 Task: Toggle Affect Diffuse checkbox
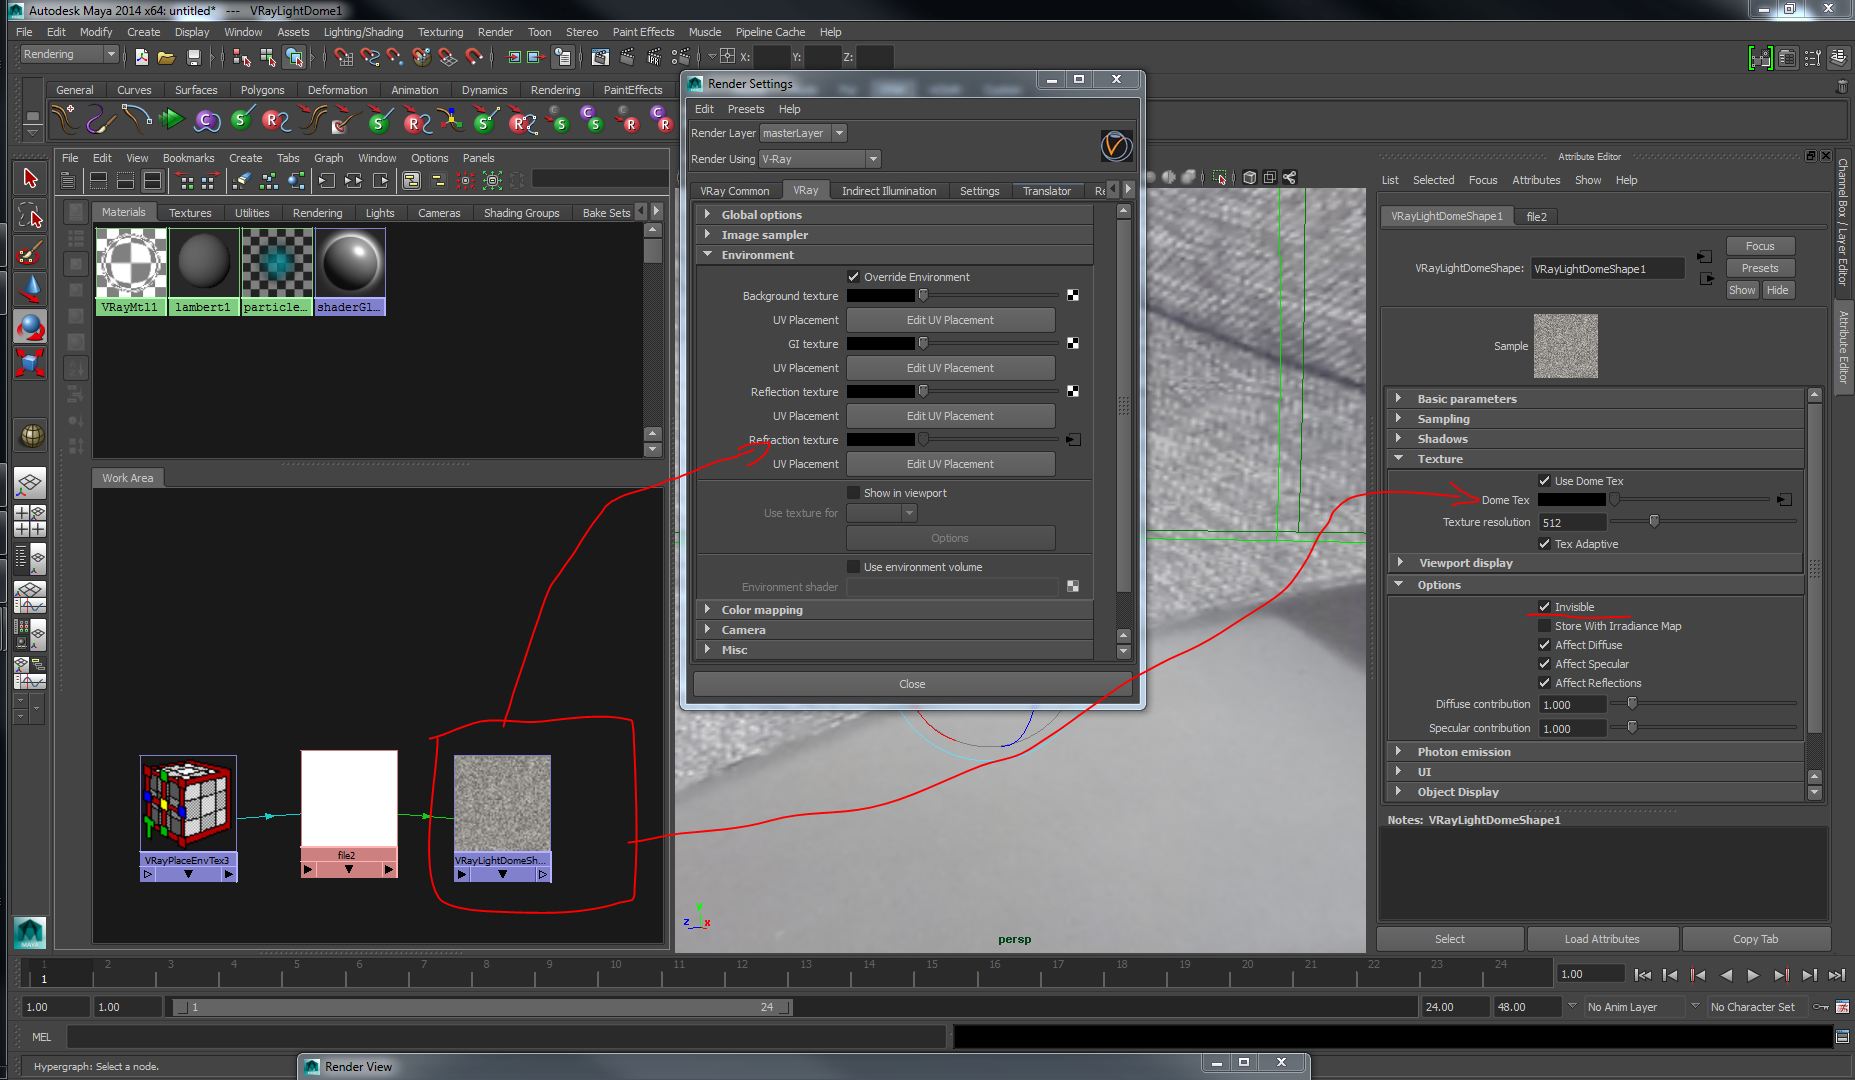pos(1544,645)
